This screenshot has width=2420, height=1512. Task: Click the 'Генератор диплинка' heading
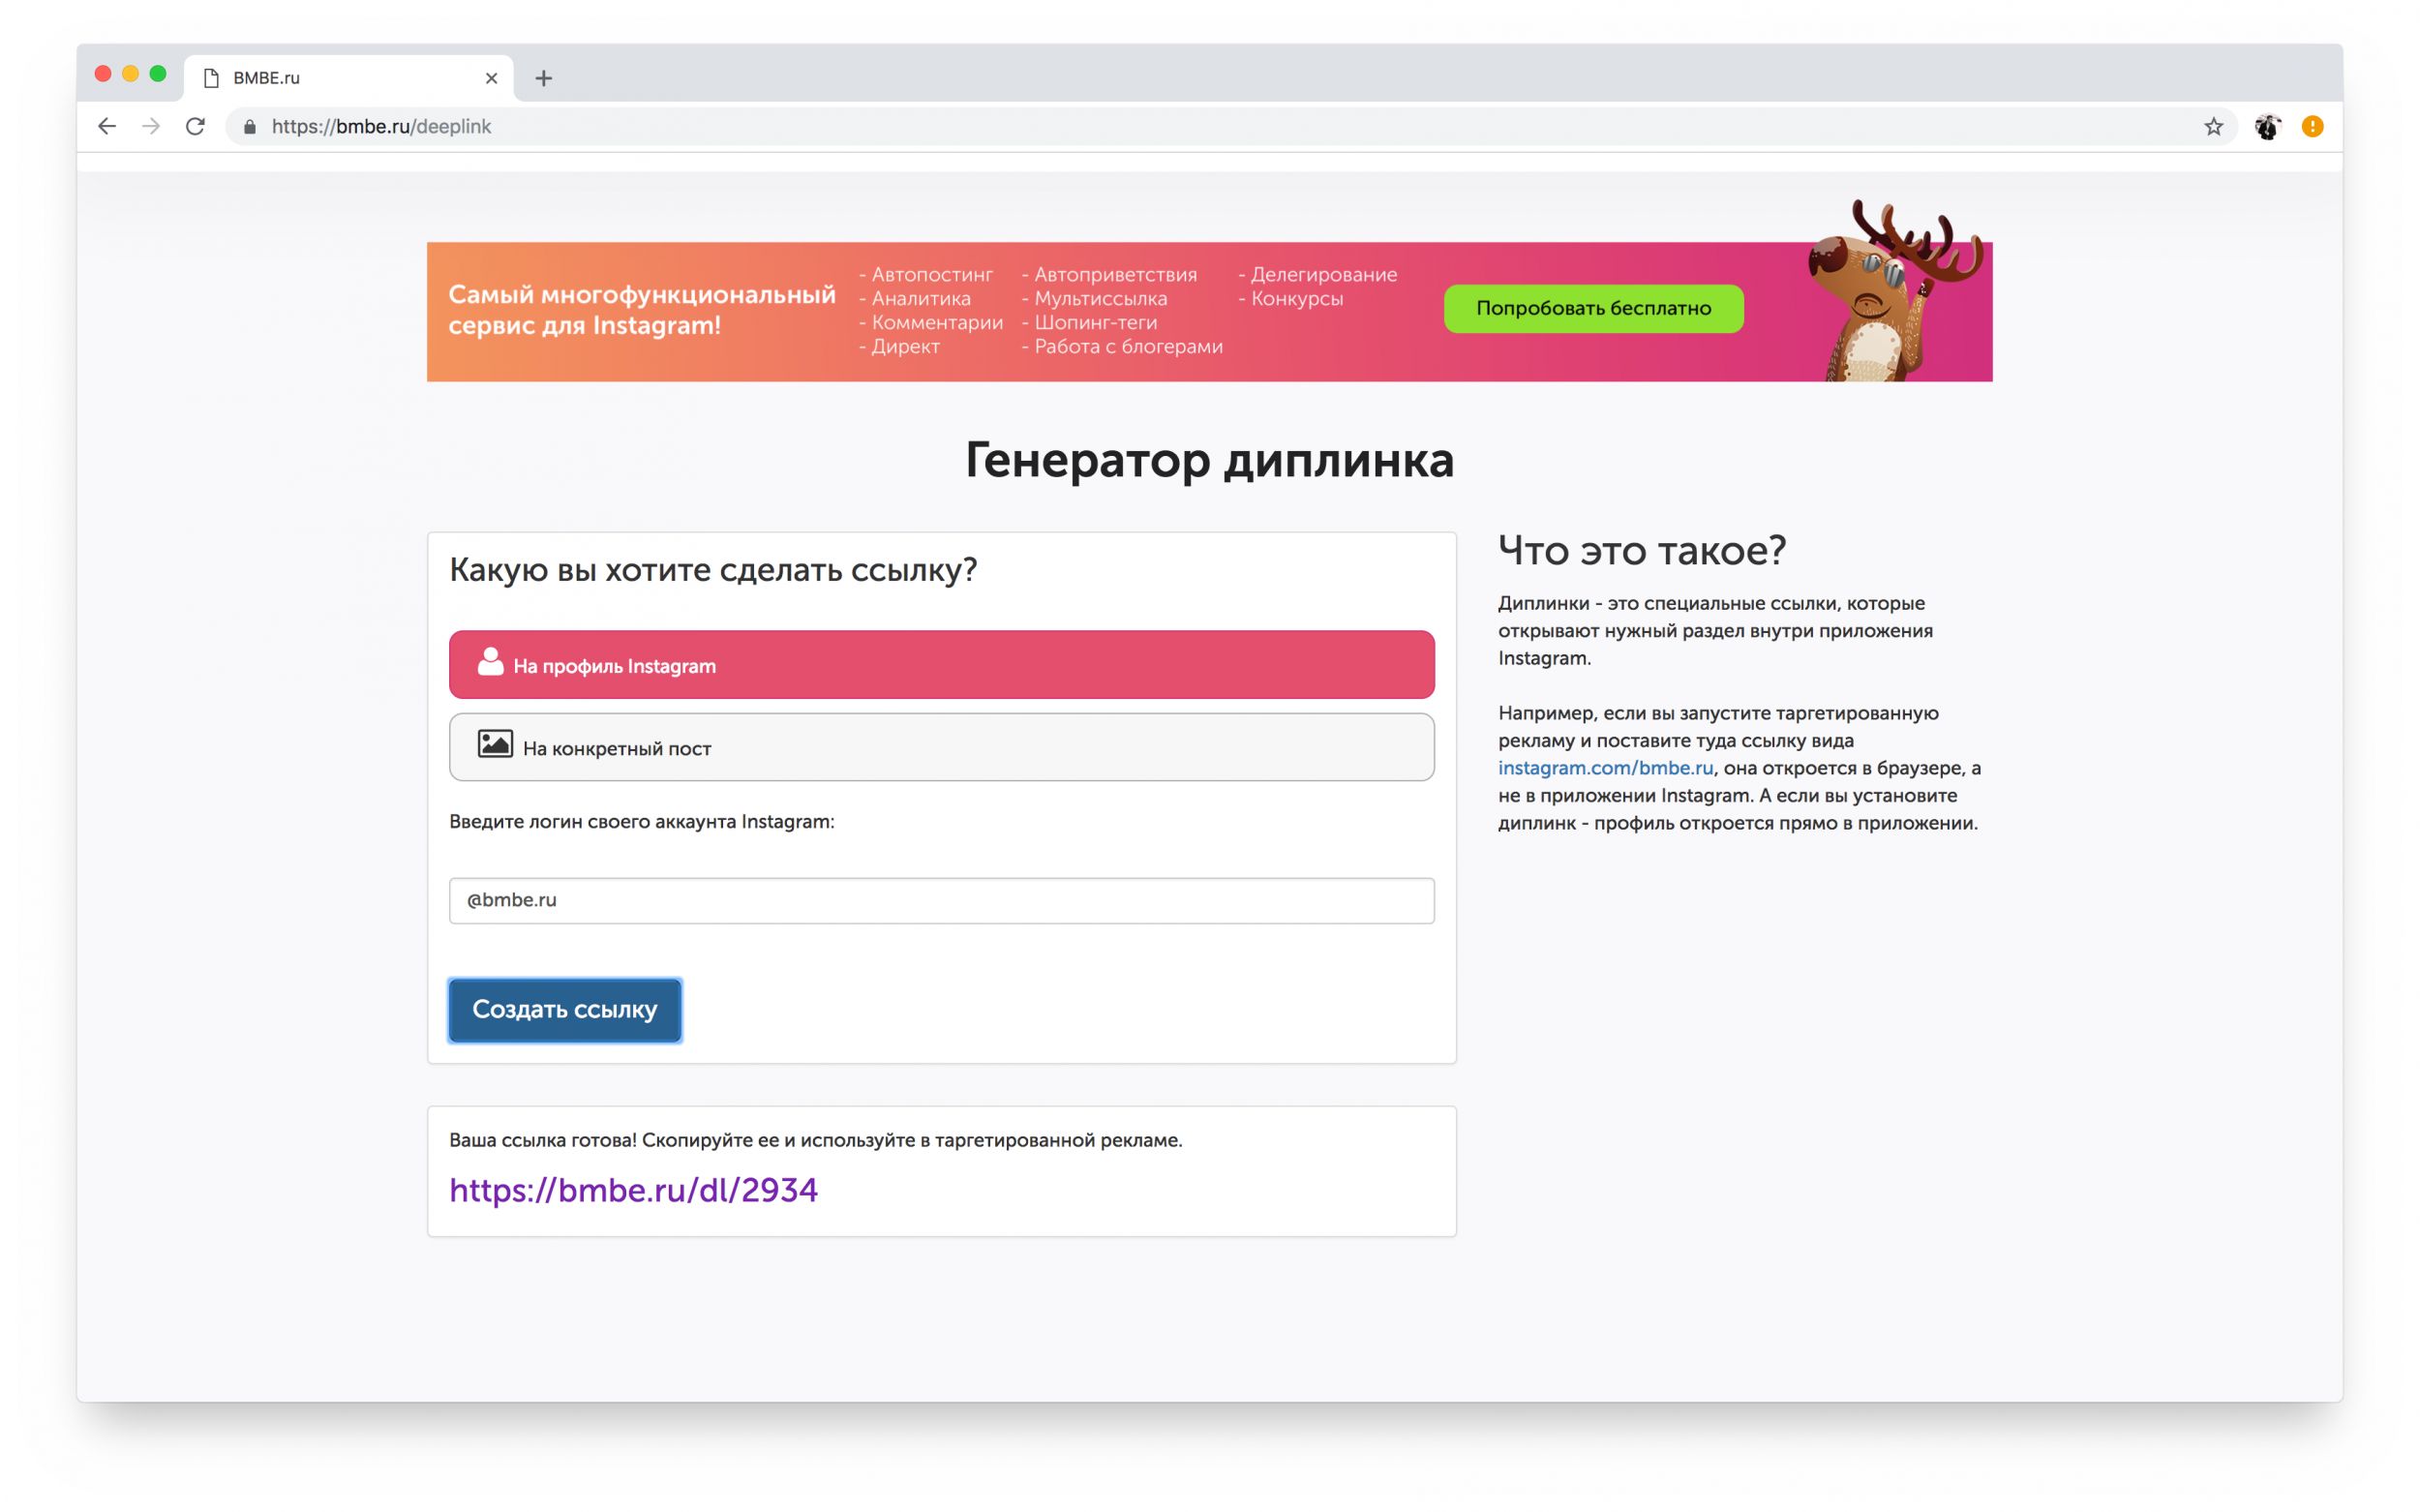[x=1209, y=461]
